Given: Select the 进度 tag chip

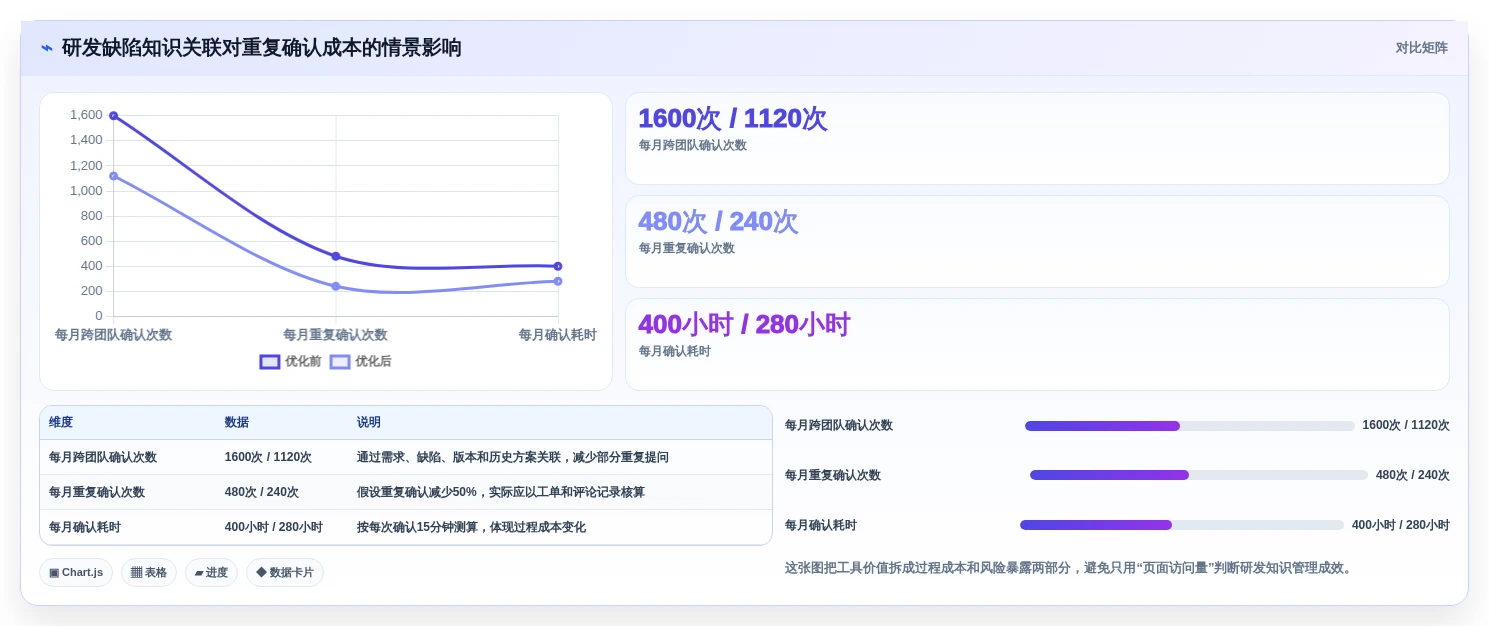Looking at the screenshot, I should pos(211,573).
